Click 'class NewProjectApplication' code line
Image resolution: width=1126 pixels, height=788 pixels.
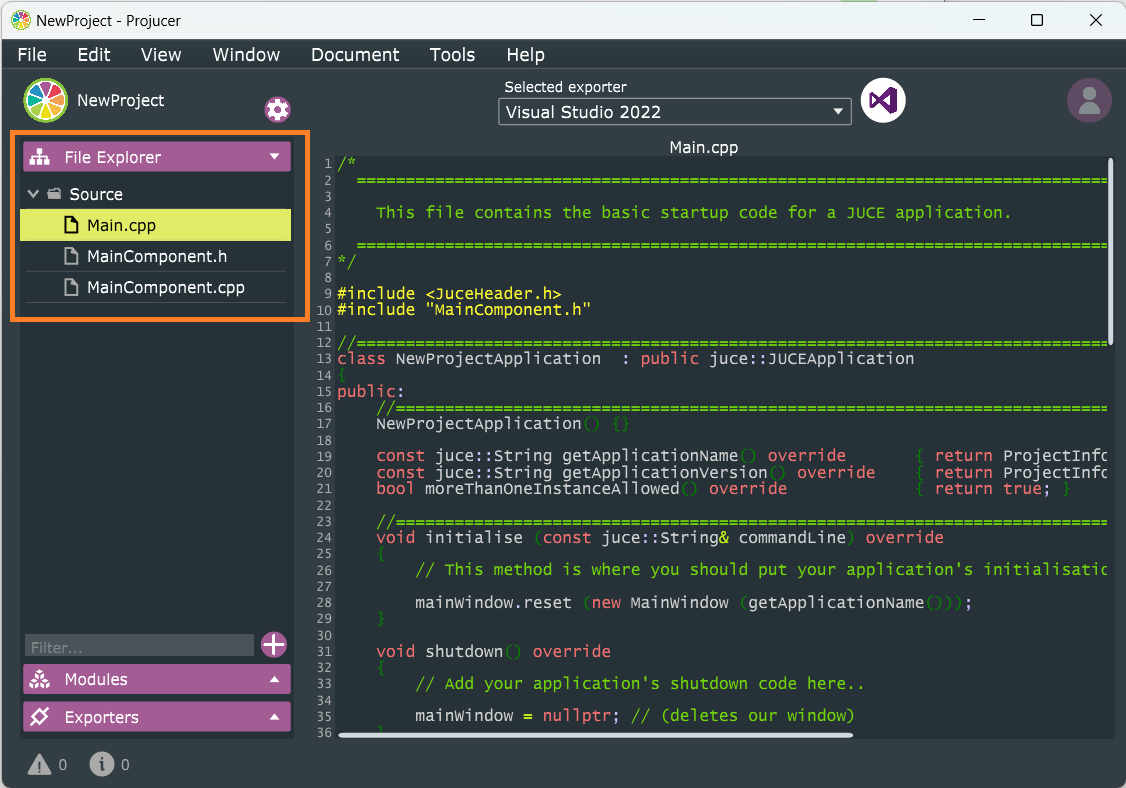point(625,358)
